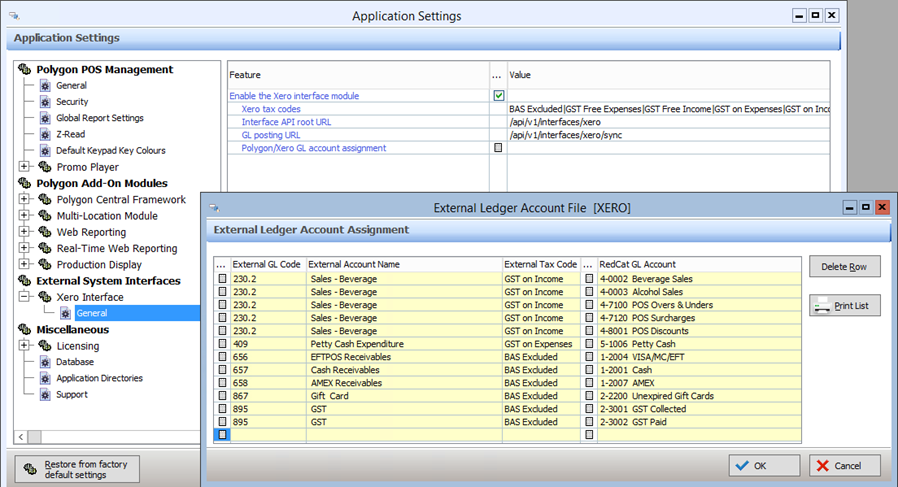Tick row selector for Cash Receivables
This screenshot has width=898, height=487.
(x=222, y=370)
